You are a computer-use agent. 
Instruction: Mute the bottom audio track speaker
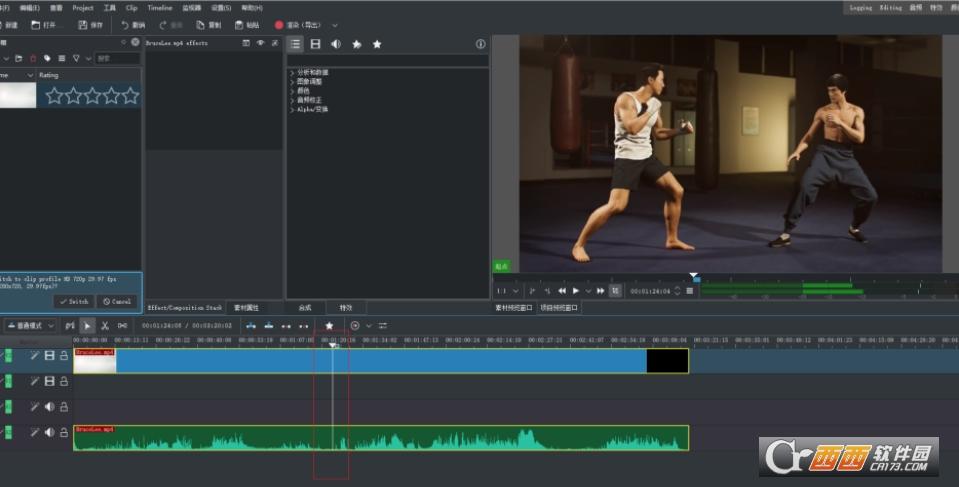pos(50,433)
